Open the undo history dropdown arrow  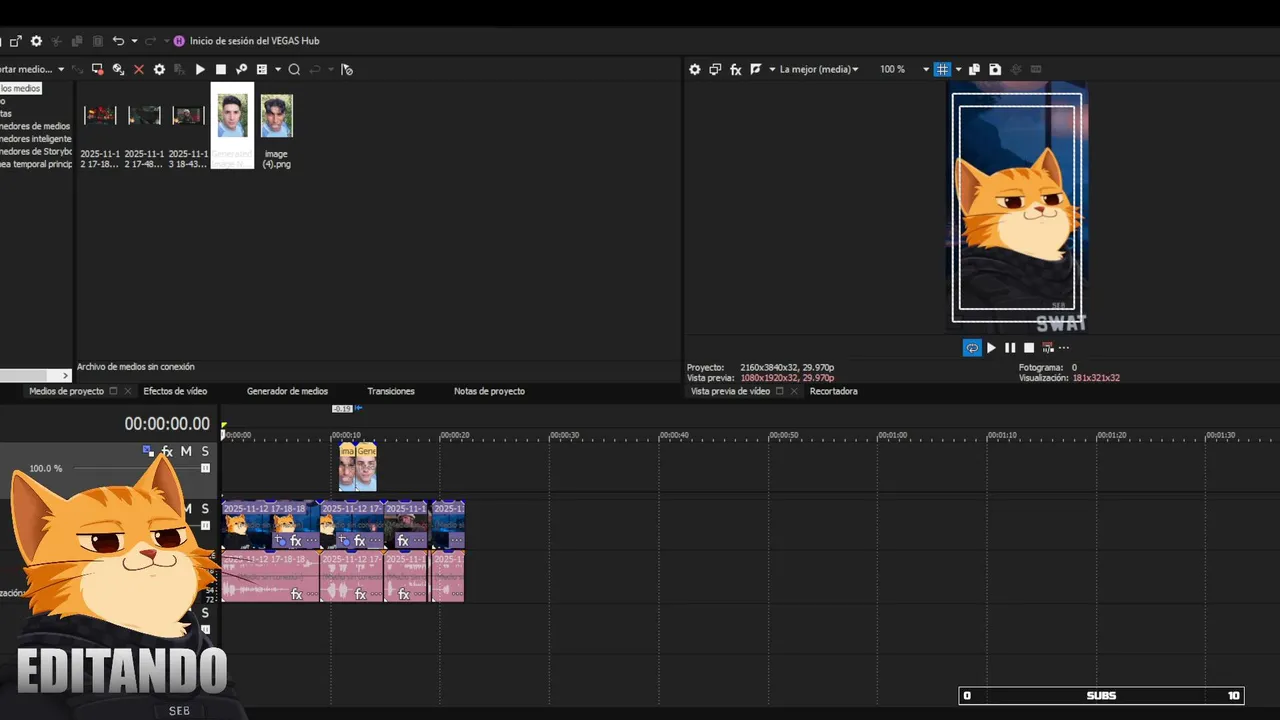pos(134,41)
